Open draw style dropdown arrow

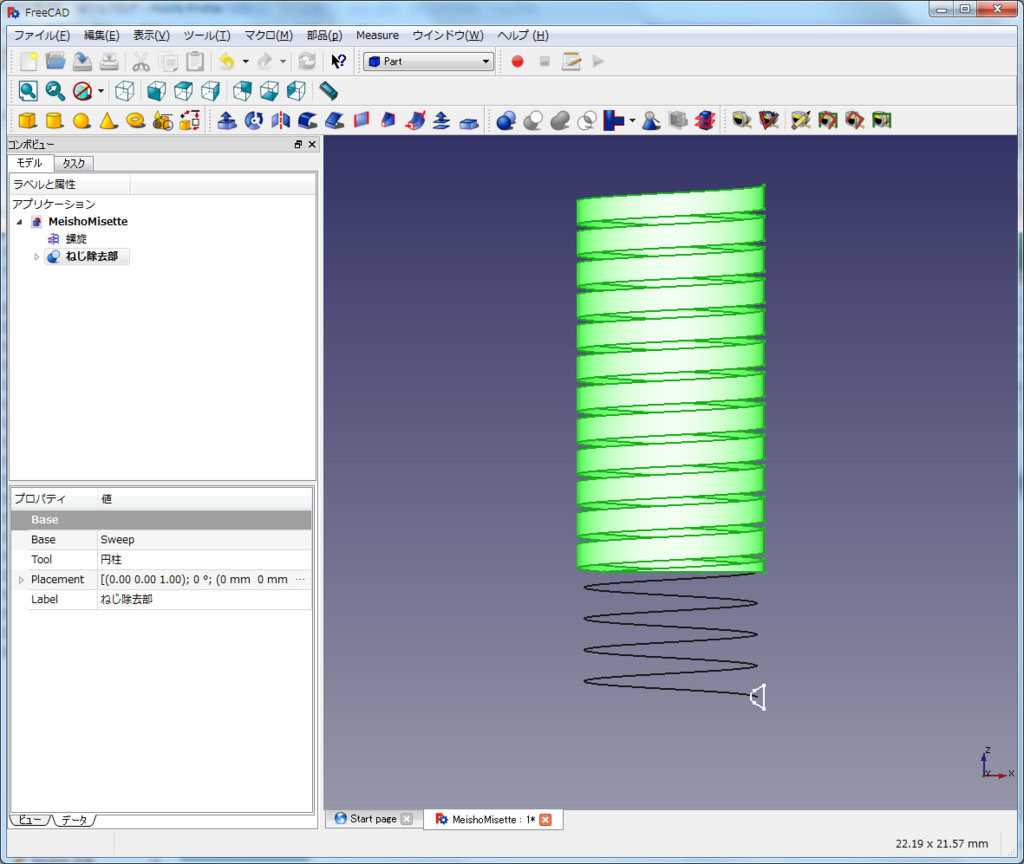(x=101, y=91)
